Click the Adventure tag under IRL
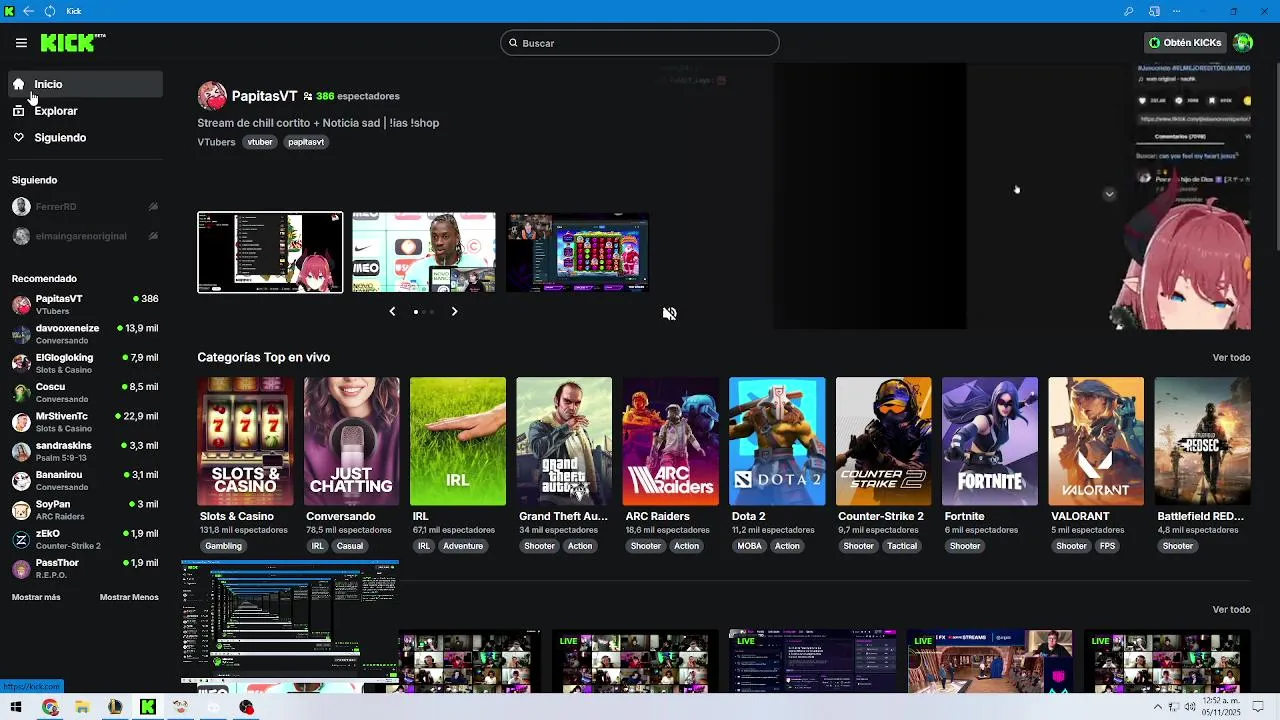Screen dimensions: 1280x720 (x=463, y=546)
